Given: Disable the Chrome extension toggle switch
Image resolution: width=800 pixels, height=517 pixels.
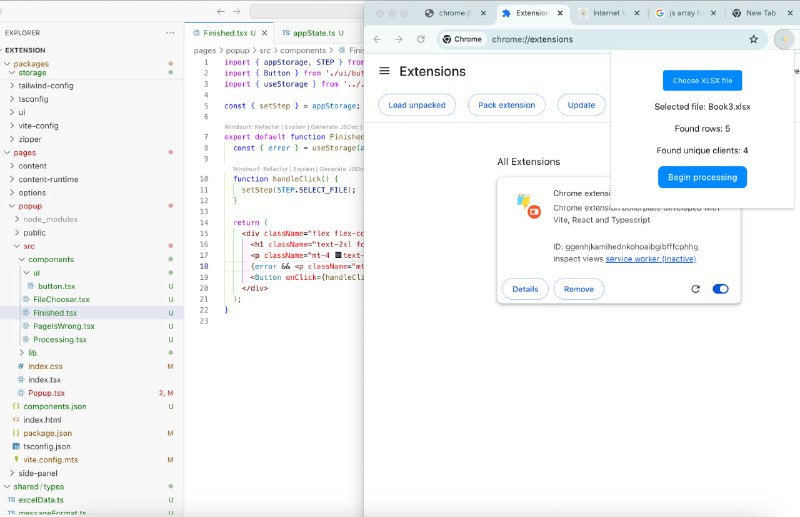Looking at the screenshot, I should coord(720,289).
